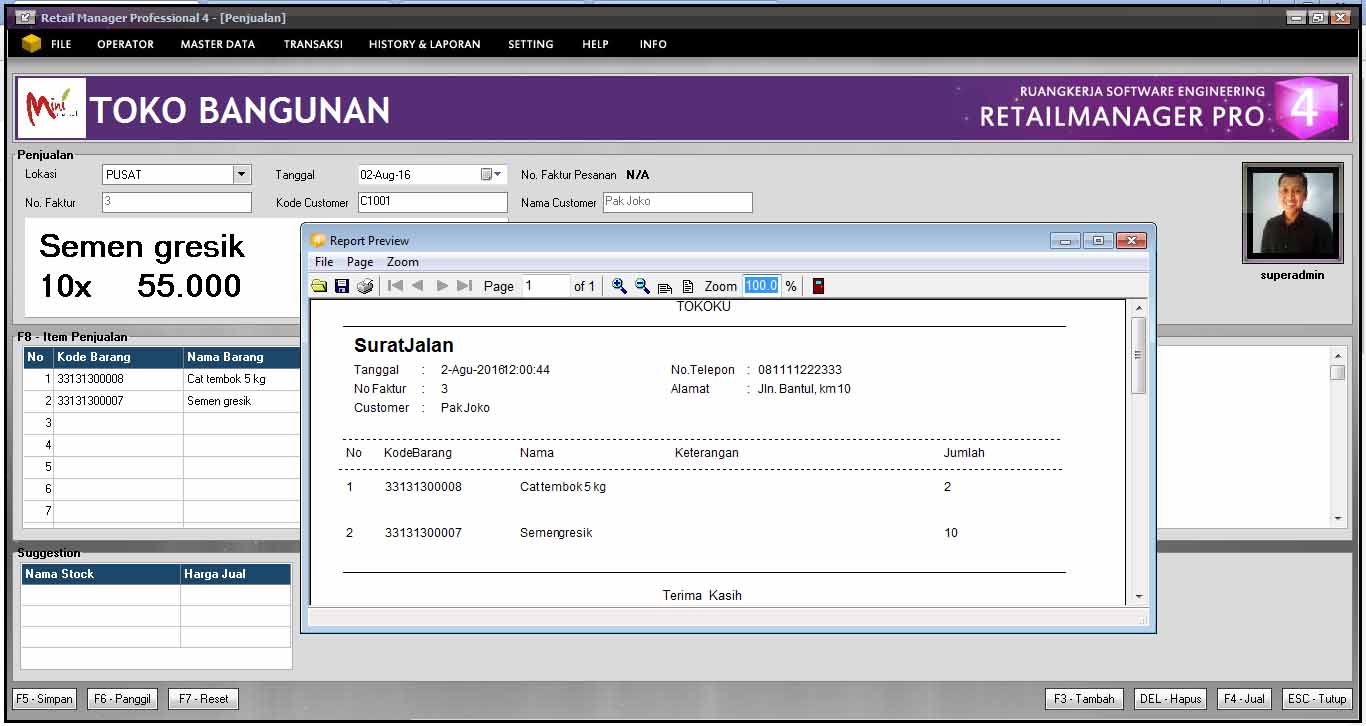Screen dimensions: 1366x726
Task: Open the MASTER DATA menu
Action: click(x=218, y=44)
